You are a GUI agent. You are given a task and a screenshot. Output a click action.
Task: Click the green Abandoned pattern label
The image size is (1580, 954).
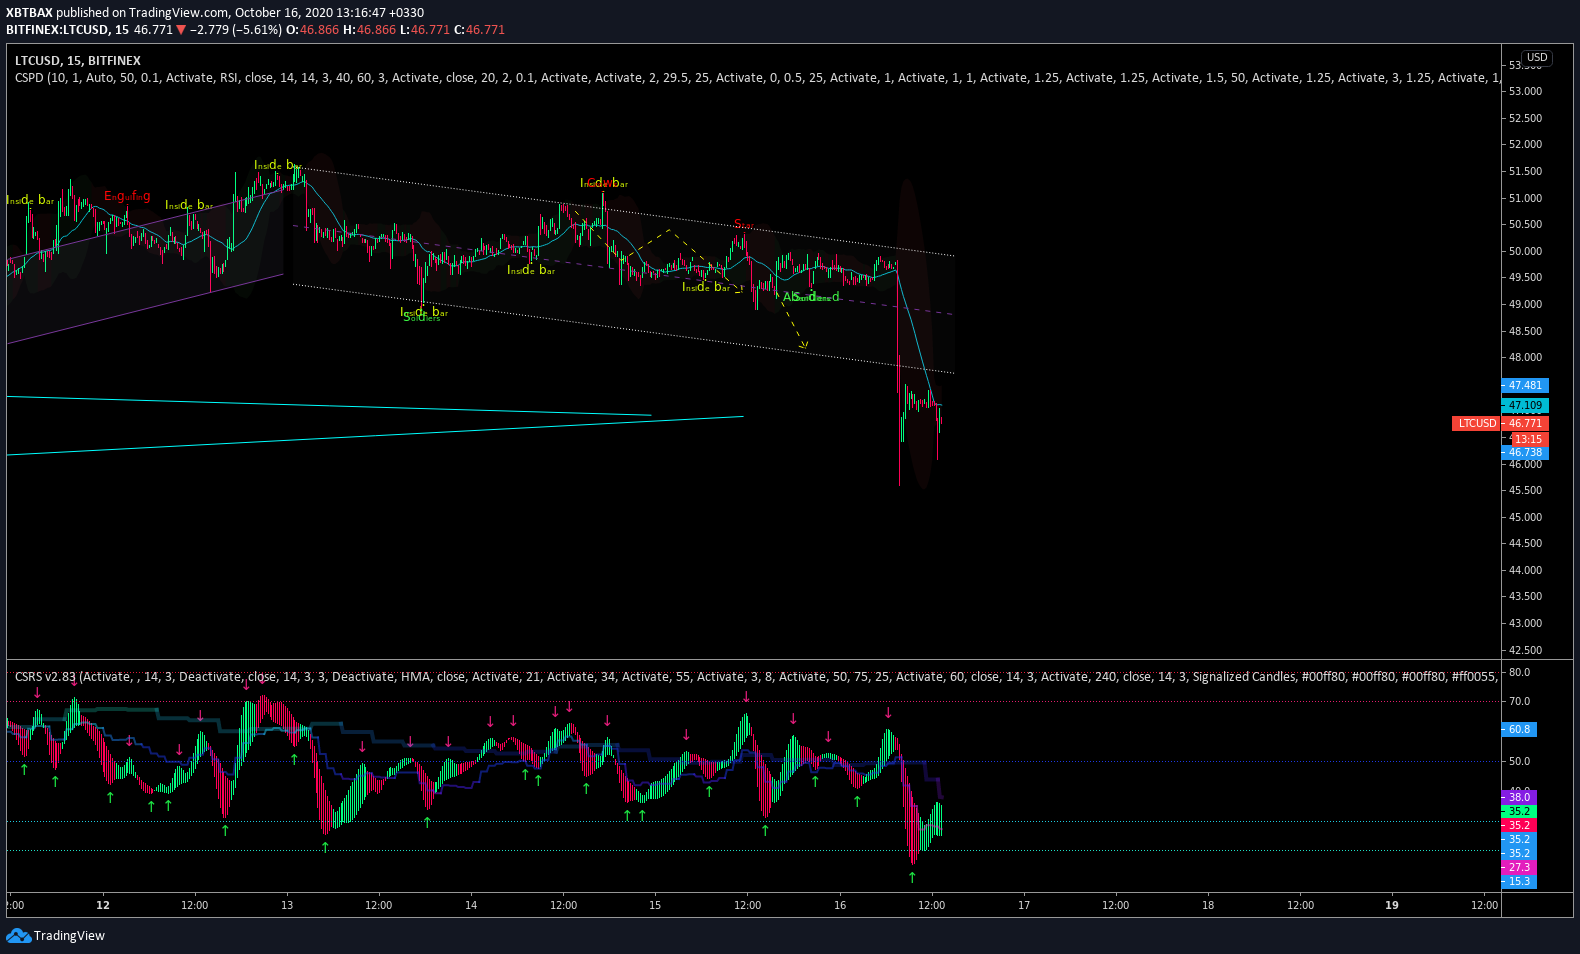pyautogui.click(x=811, y=297)
